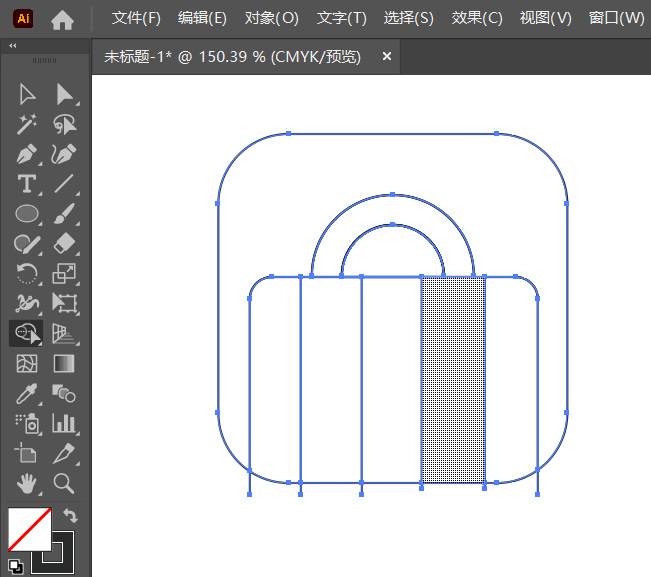Select the Hand tool
The image size is (651, 577).
[x=27, y=483]
